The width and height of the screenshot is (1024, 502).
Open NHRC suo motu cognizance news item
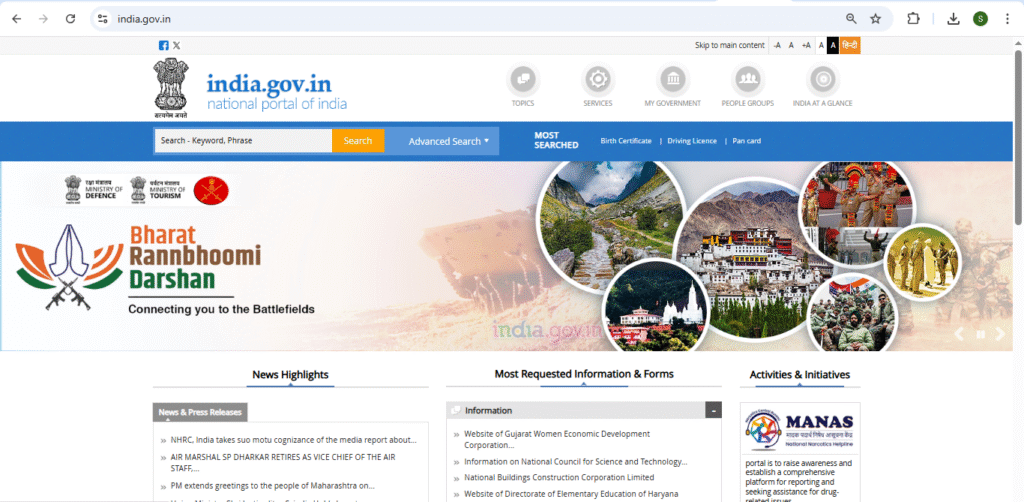click(293, 440)
